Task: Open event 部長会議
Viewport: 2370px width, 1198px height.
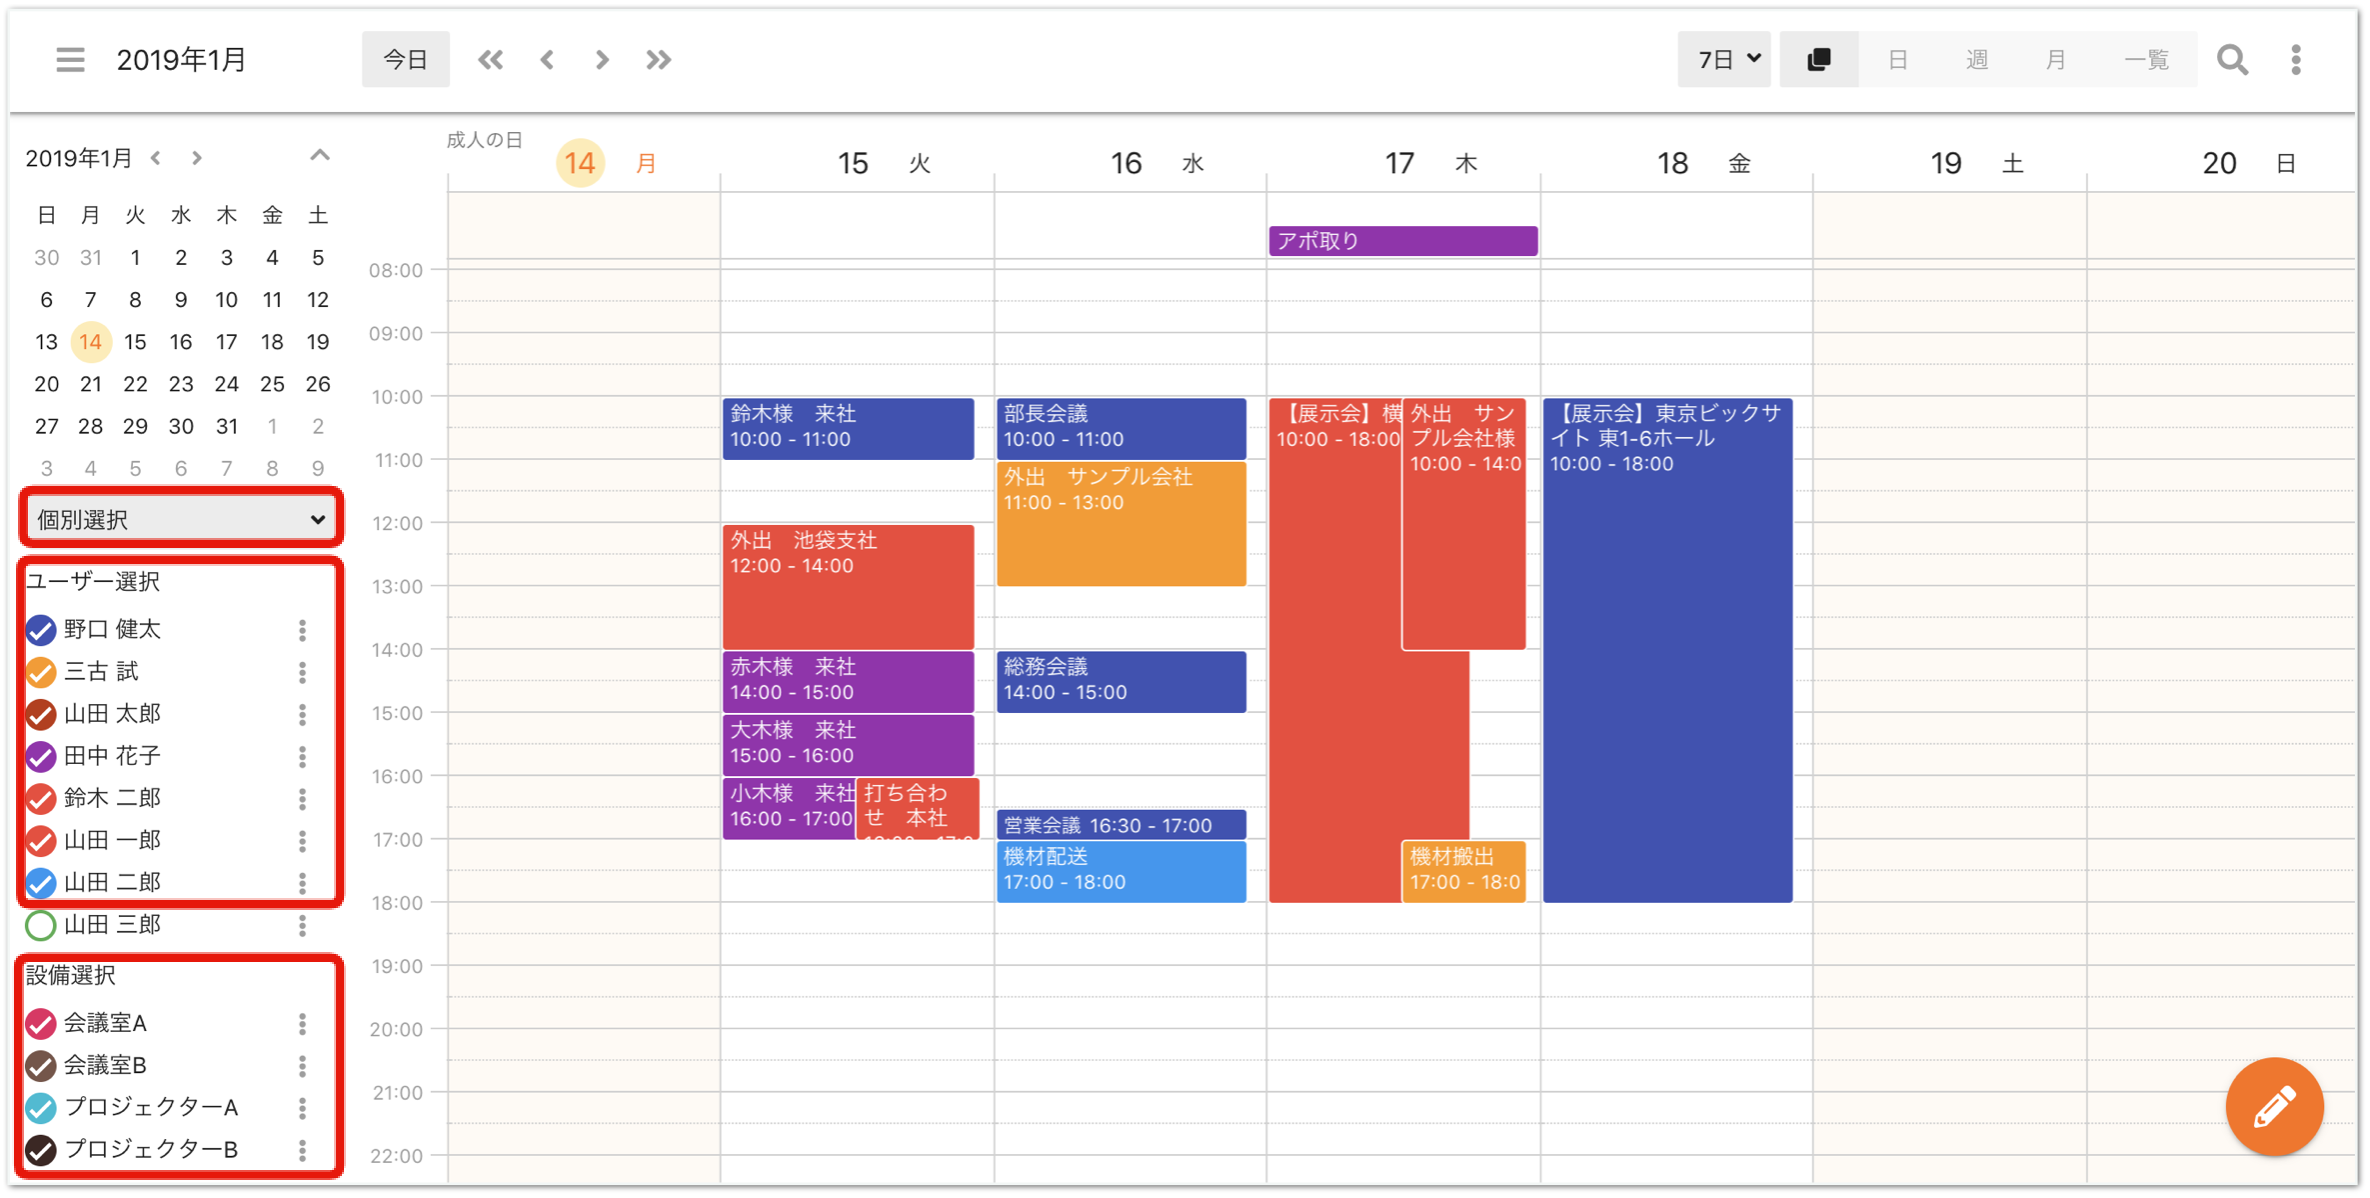Action: (x=1121, y=428)
